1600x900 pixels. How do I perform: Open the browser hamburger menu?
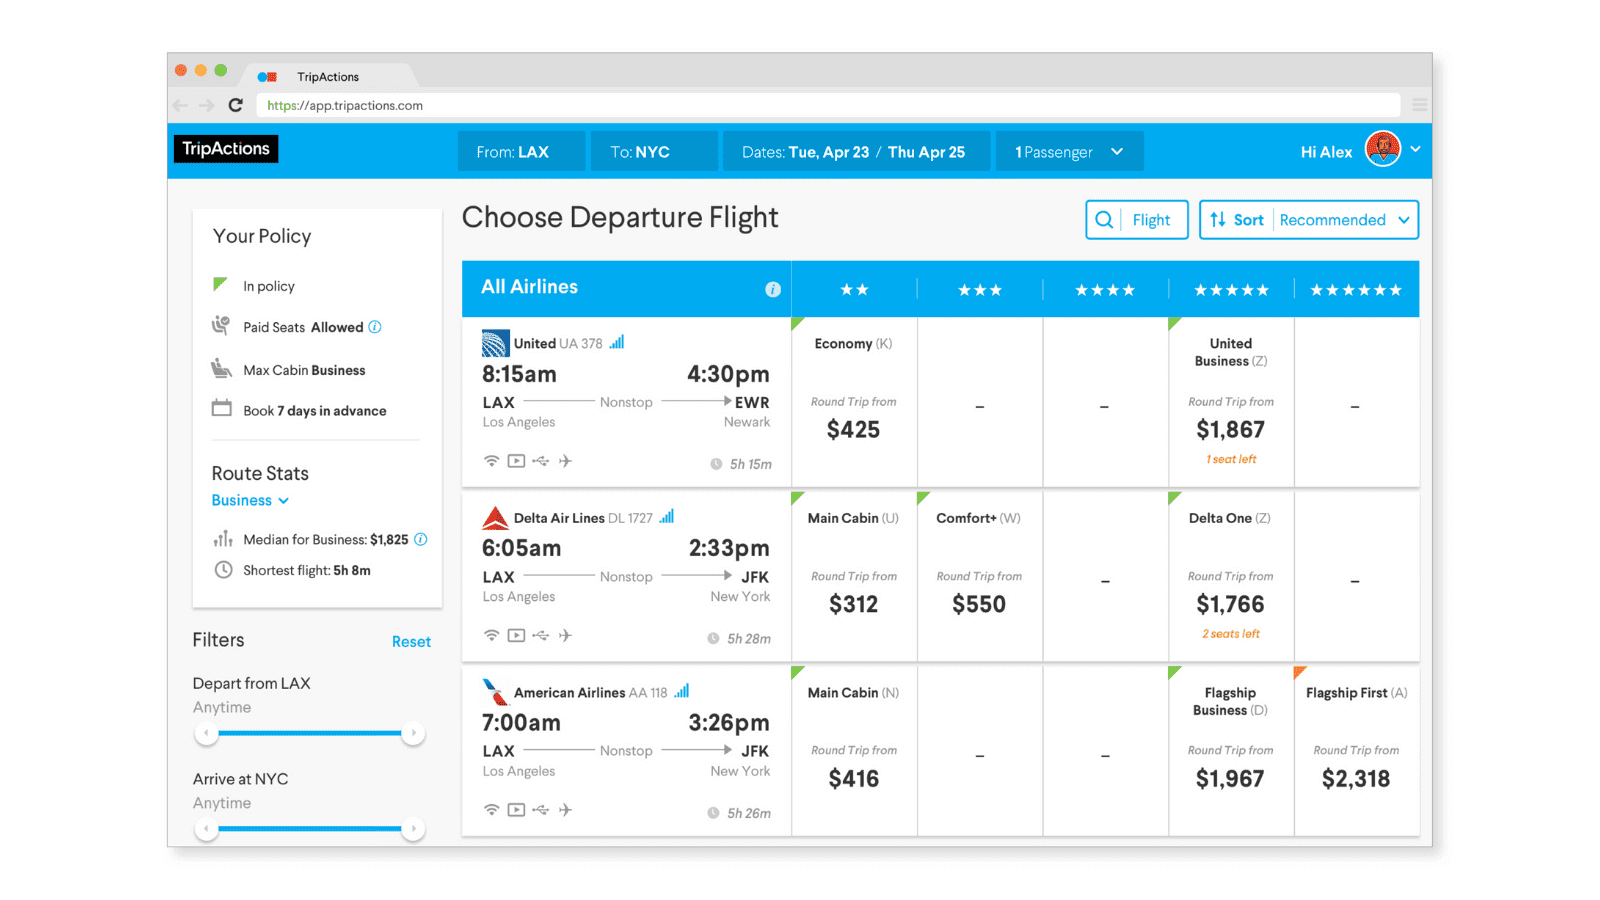pyautogui.click(x=1419, y=105)
